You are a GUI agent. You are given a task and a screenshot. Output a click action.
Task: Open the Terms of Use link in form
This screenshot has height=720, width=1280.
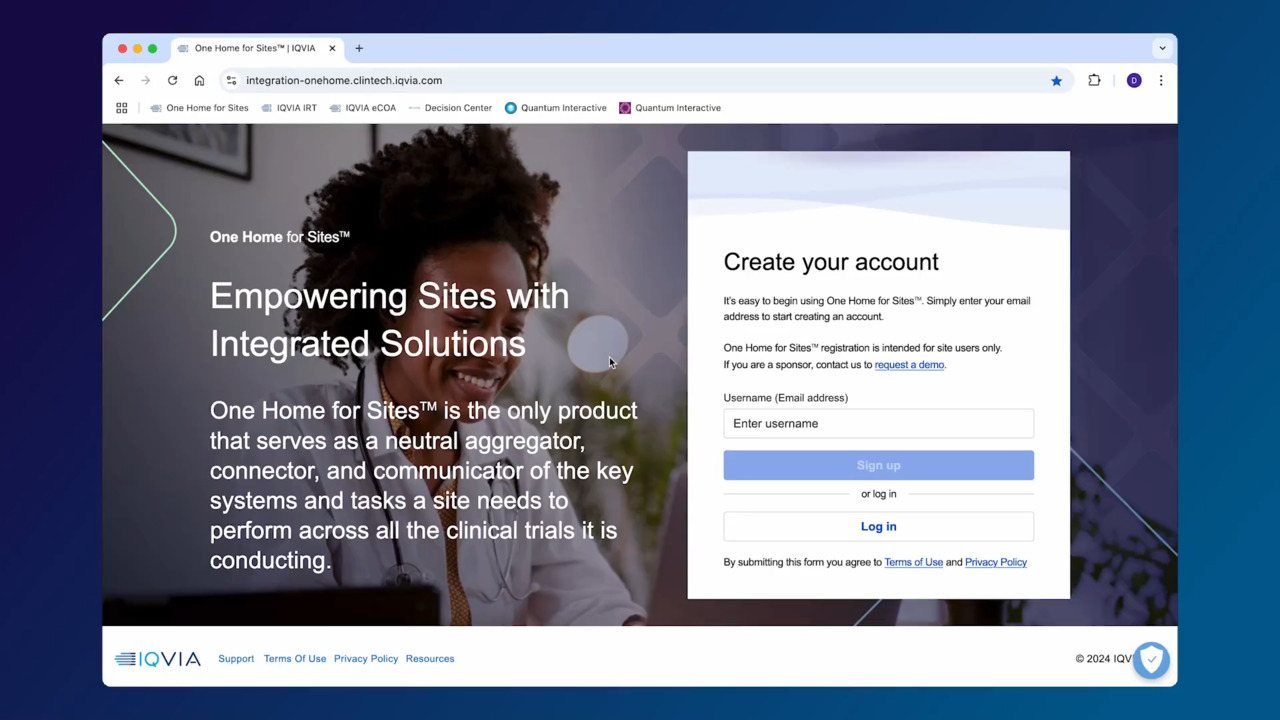tap(913, 562)
